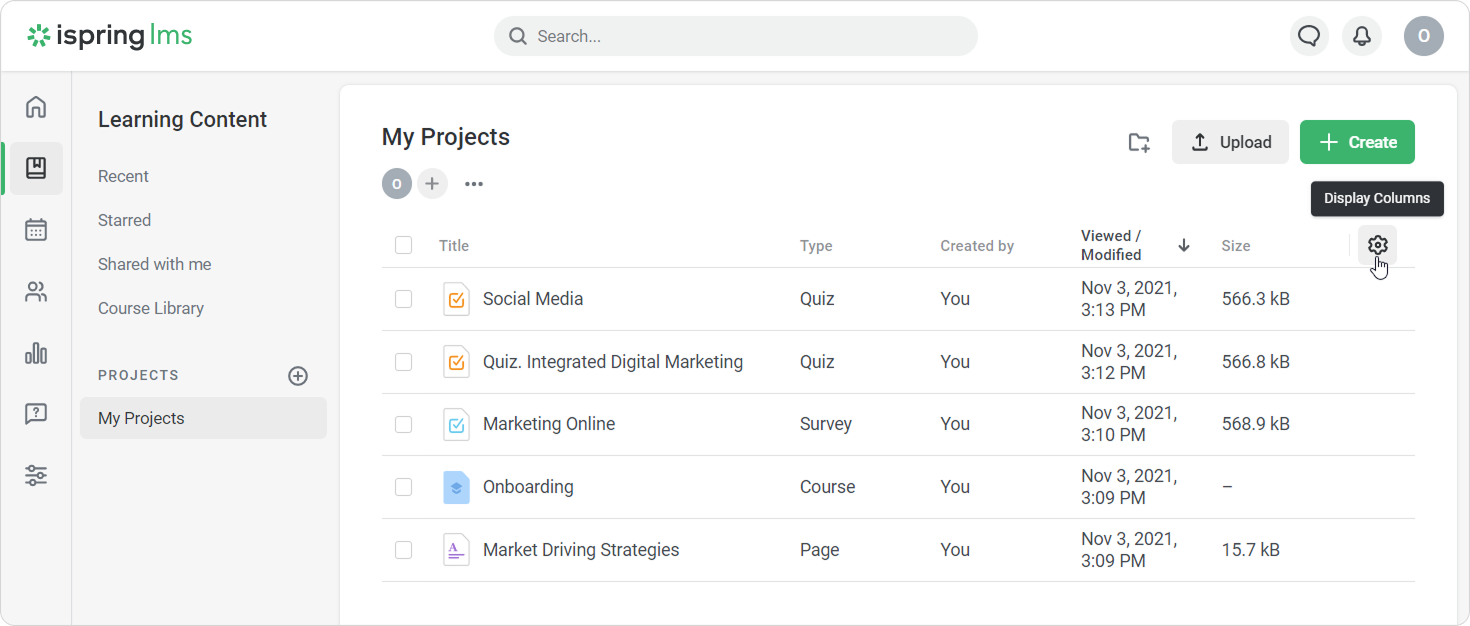Go to Course Library section
This screenshot has height=626, width=1470.
coord(151,308)
